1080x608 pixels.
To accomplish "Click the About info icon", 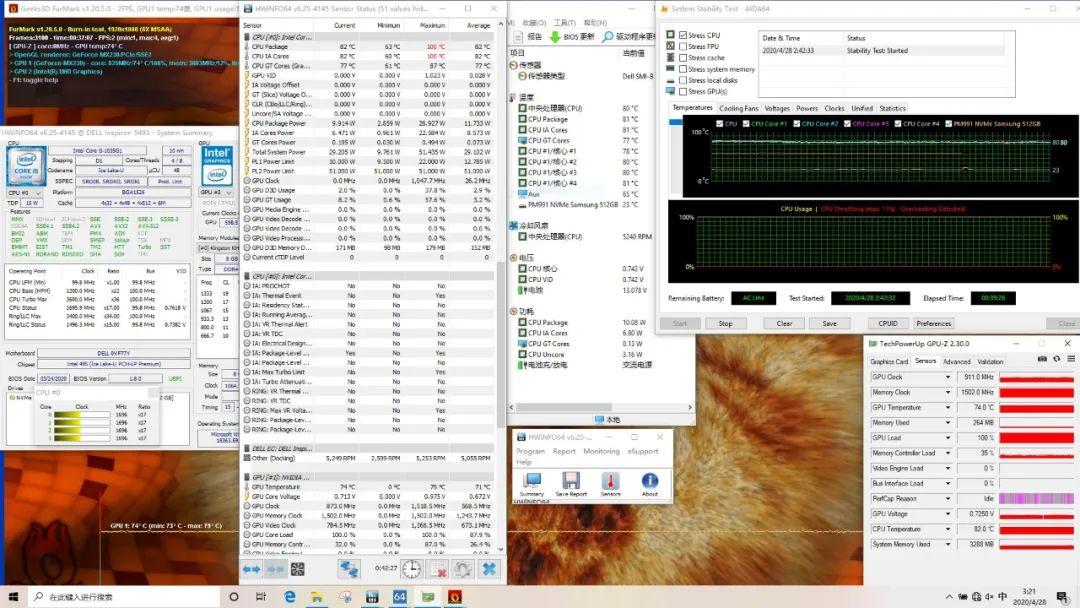I will point(650,481).
